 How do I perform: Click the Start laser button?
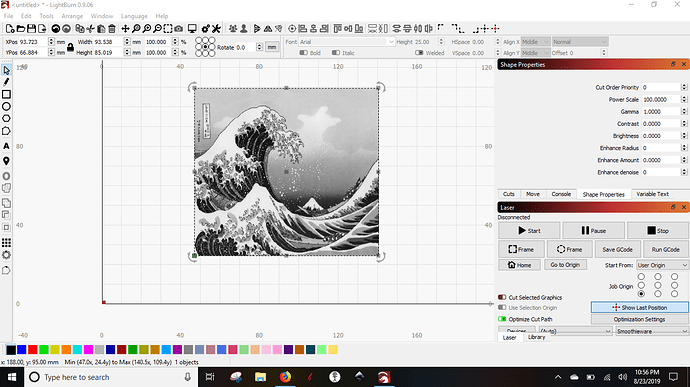[529, 231]
